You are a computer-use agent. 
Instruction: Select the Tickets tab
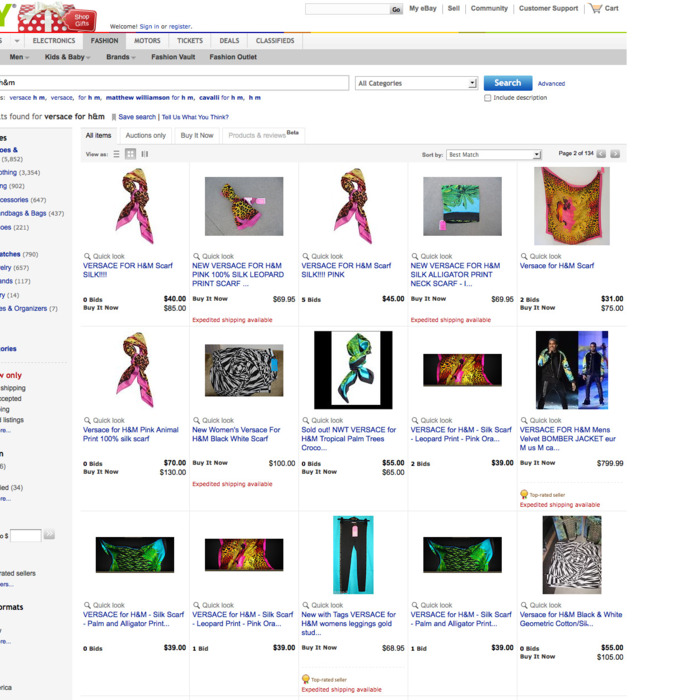tap(190, 41)
